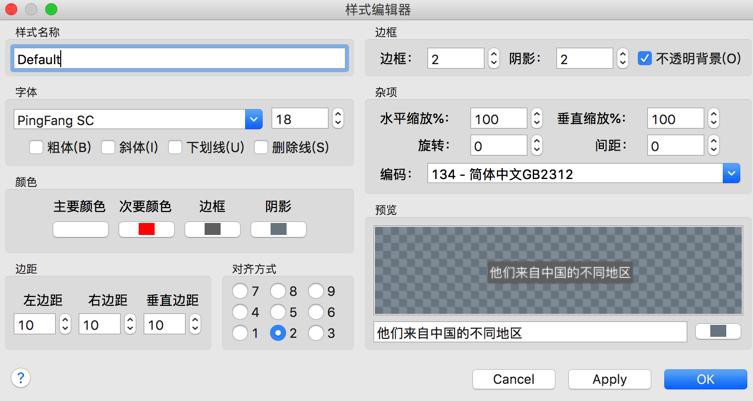Select alignment radio button 2

click(278, 333)
